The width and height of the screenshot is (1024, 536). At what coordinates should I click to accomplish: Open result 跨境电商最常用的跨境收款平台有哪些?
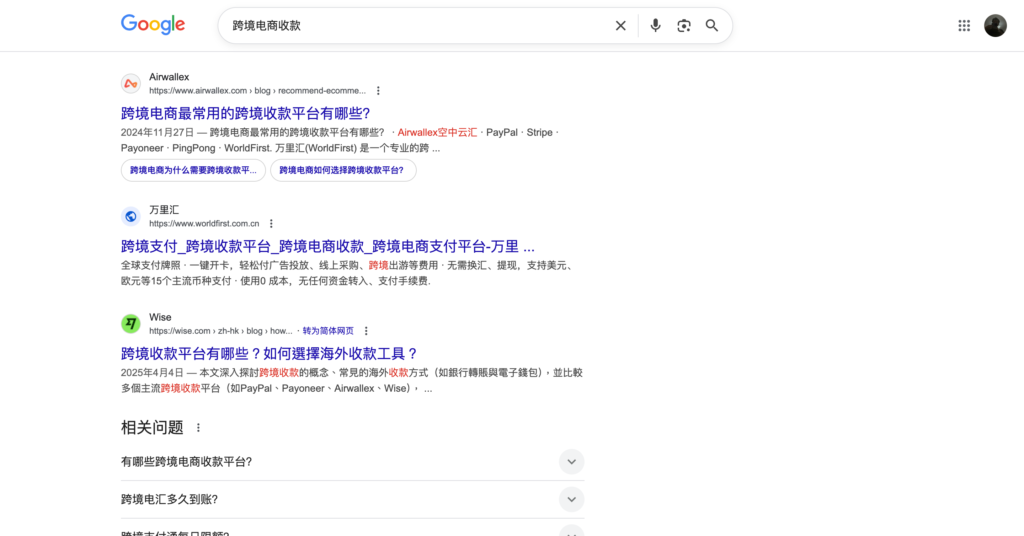[246, 113]
